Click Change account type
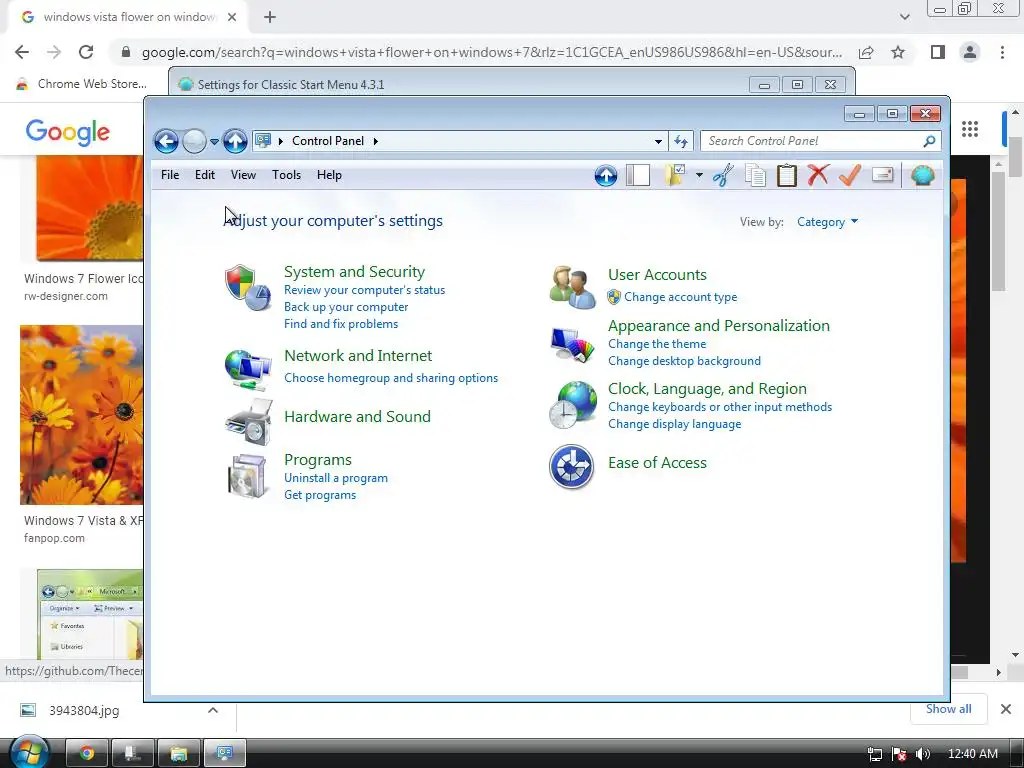This screenshot has height=768, width=1024. click(680, 297)
